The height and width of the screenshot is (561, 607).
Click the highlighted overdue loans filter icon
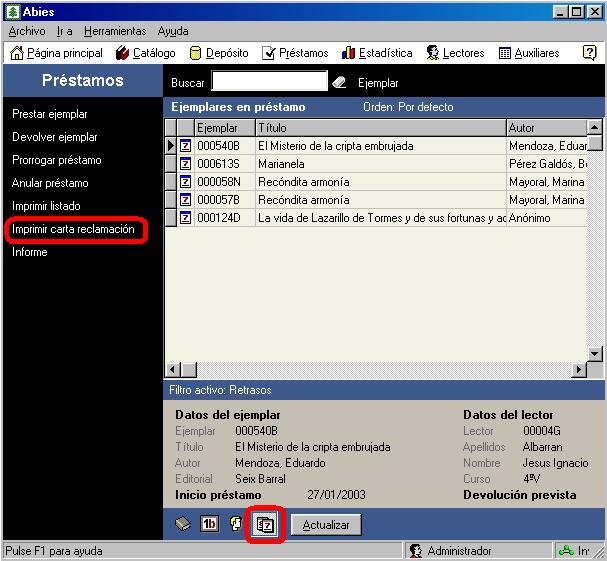(265, 524)
